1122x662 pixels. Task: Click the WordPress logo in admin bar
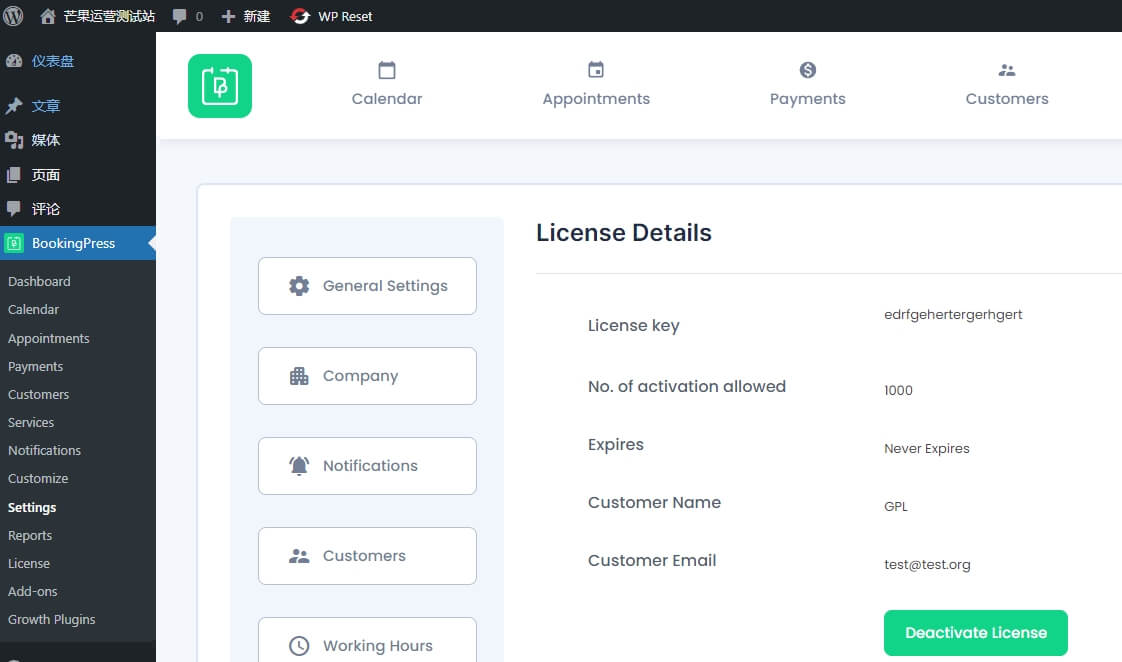click(14, 16)
